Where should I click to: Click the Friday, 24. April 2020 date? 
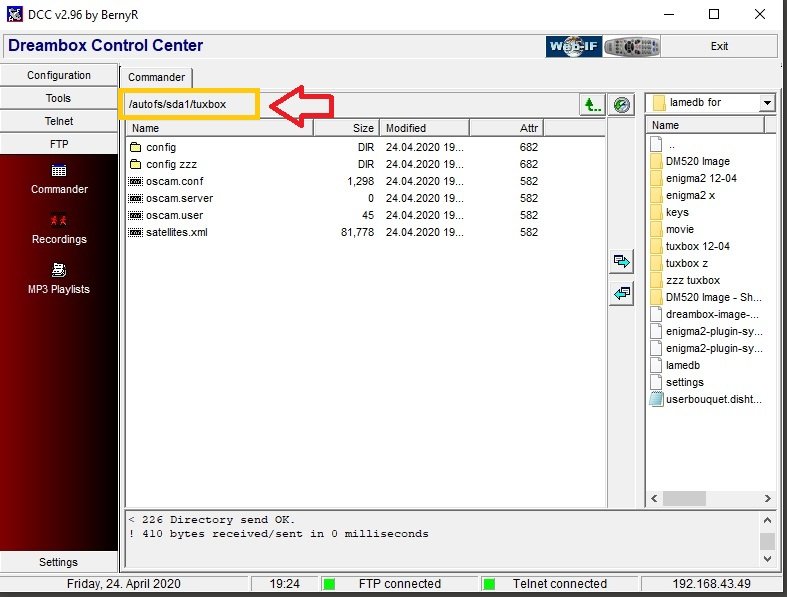tap(123, 584)
